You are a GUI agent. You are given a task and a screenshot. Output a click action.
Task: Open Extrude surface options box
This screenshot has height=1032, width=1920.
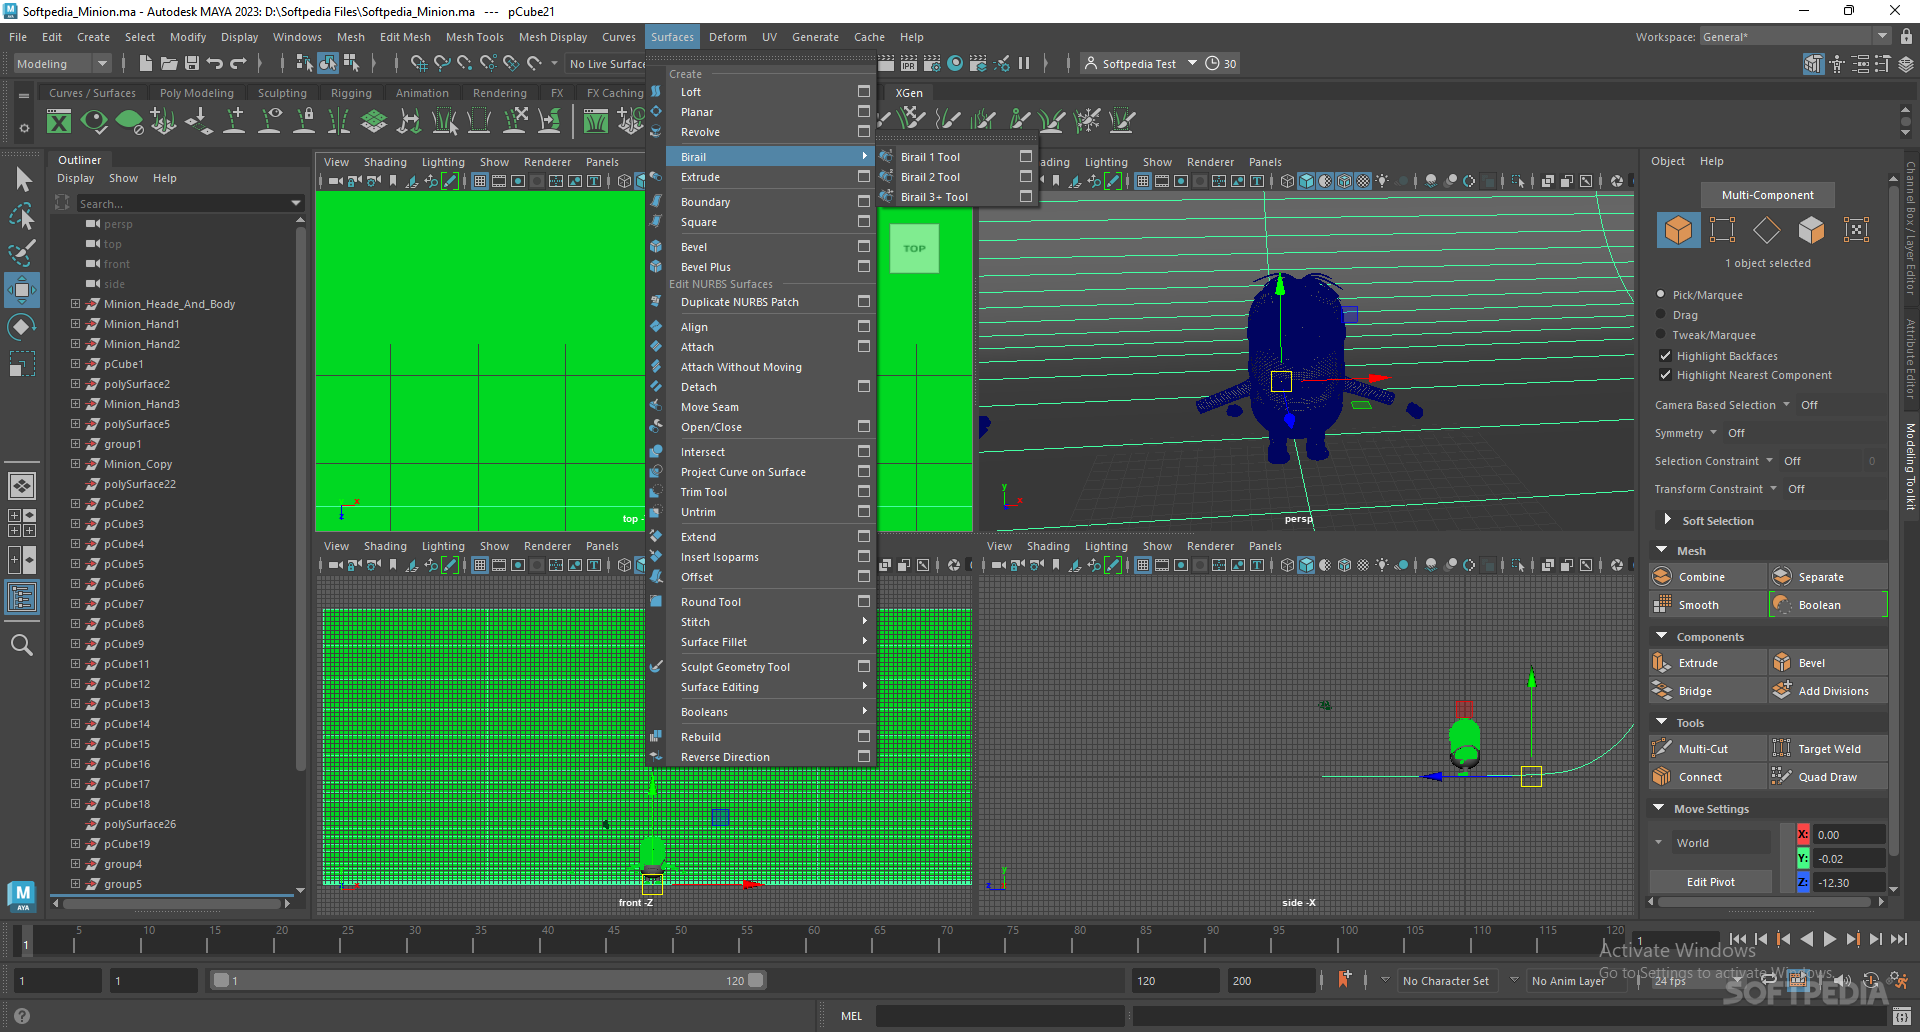tap(864, 177)
